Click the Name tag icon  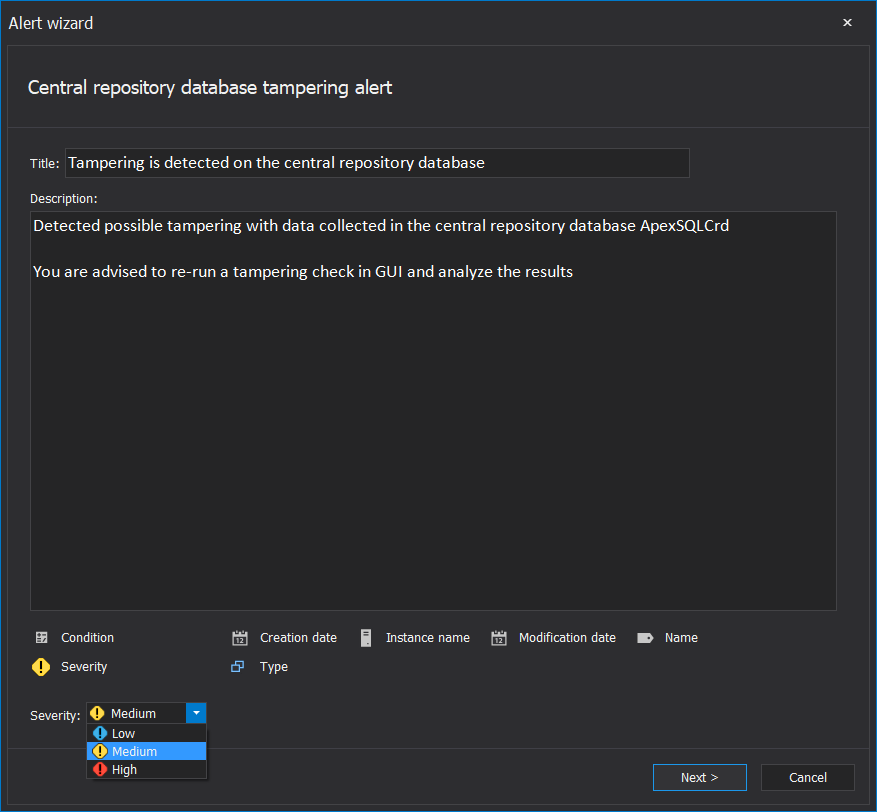pyautogui.click(x=645, y=638)
